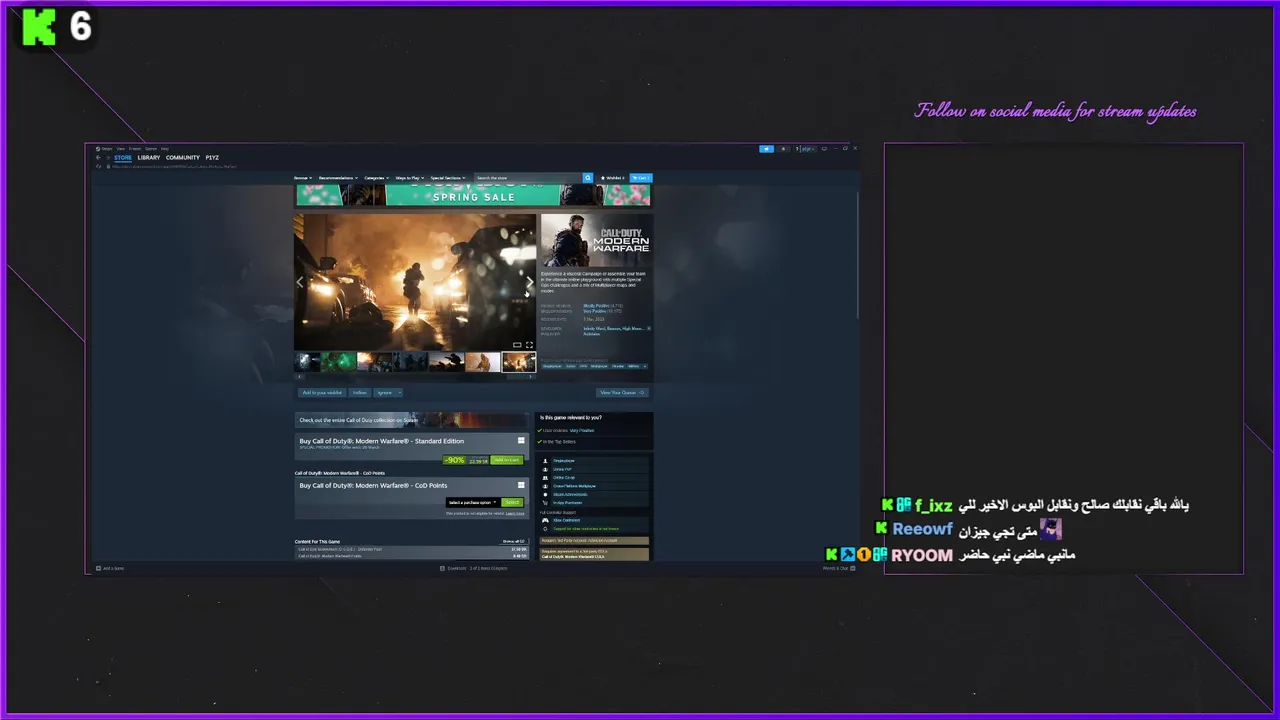Click the notifications bell icon in title bar
The image size is (1280, 720).
click(x=783, y=149)
